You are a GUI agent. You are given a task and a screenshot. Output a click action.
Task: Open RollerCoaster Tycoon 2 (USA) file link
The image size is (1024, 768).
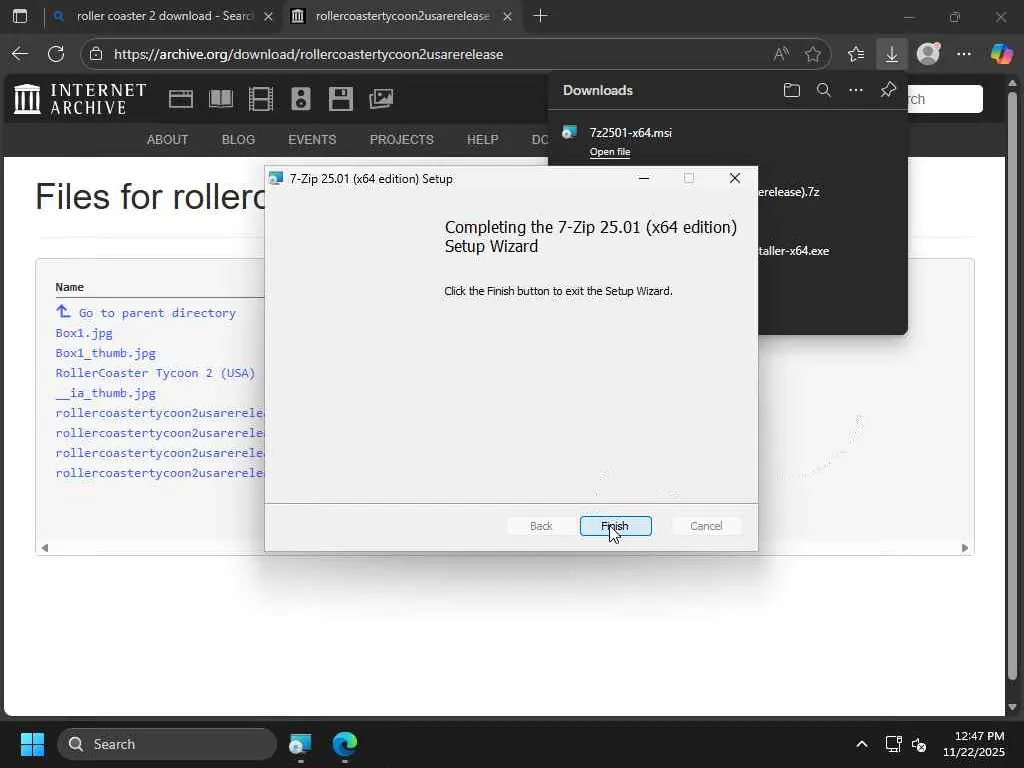click(155, 373)
